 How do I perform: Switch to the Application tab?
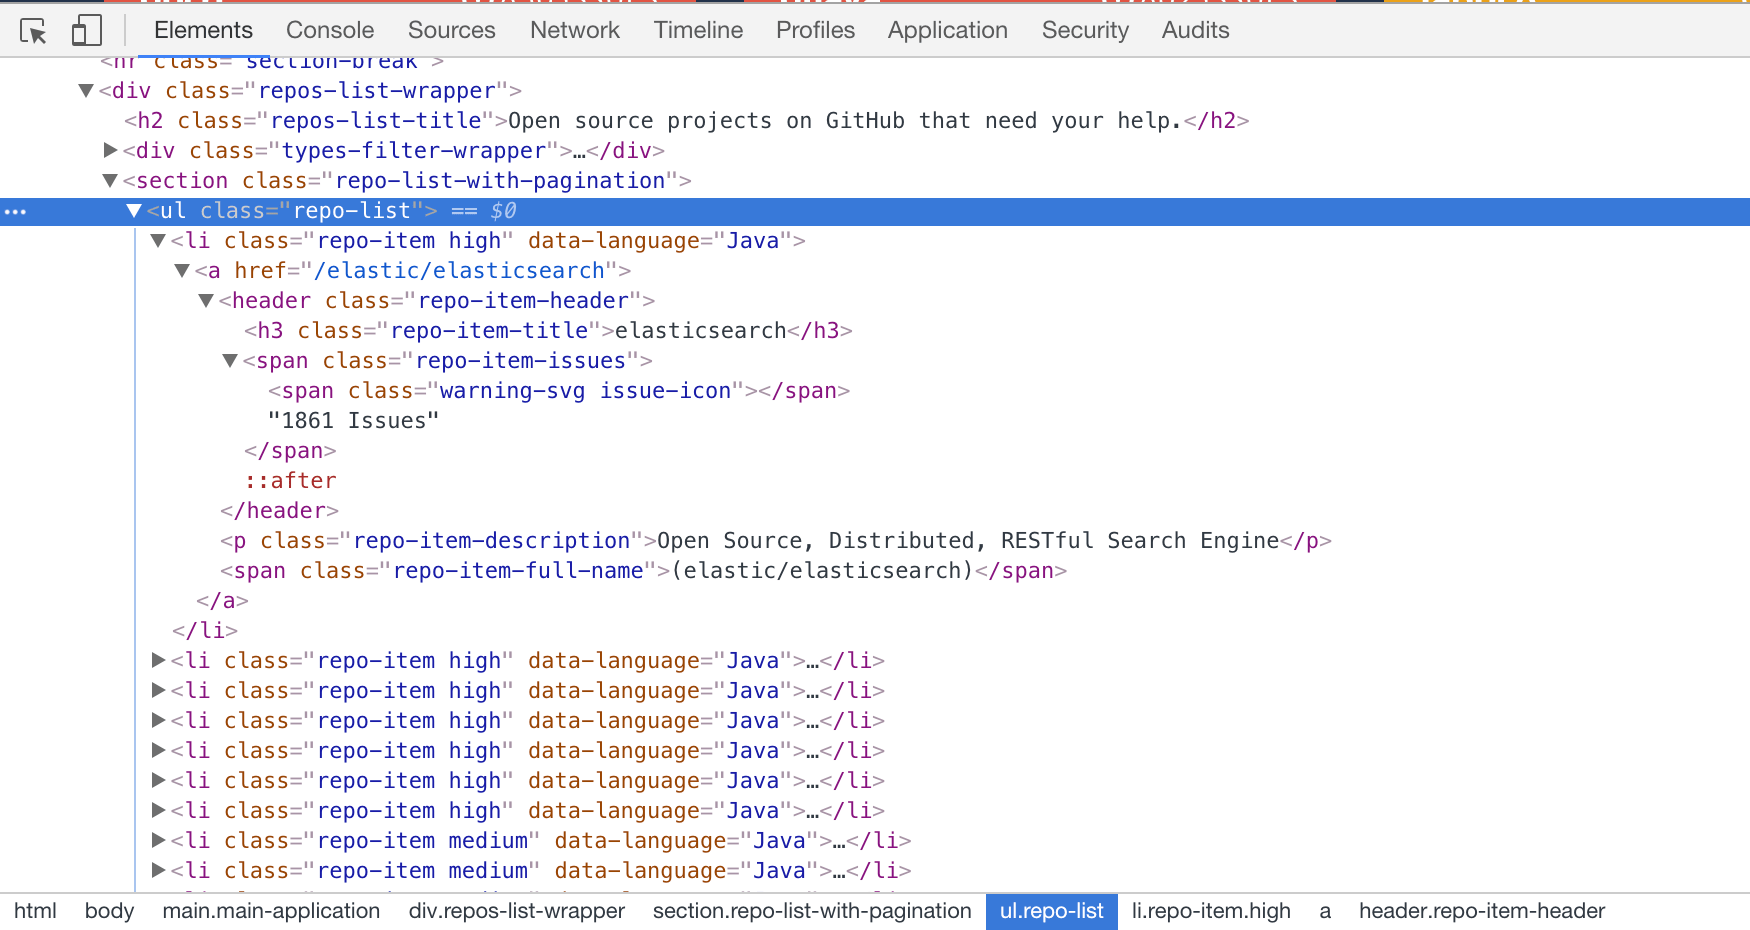coord(948,30)
